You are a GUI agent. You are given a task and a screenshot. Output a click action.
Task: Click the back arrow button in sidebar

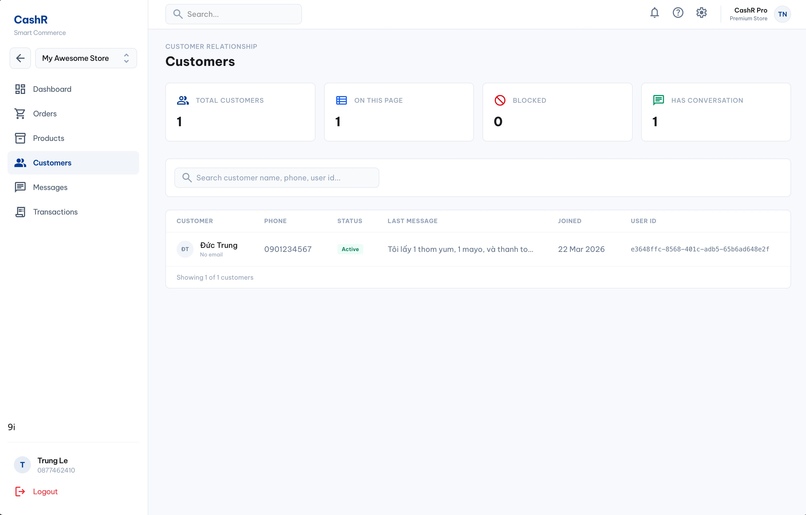(x=20, y=58)
